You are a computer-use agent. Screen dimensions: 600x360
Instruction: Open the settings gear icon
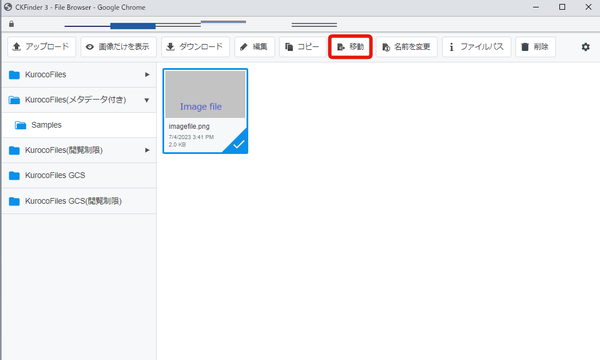click(x=585, y=47)
